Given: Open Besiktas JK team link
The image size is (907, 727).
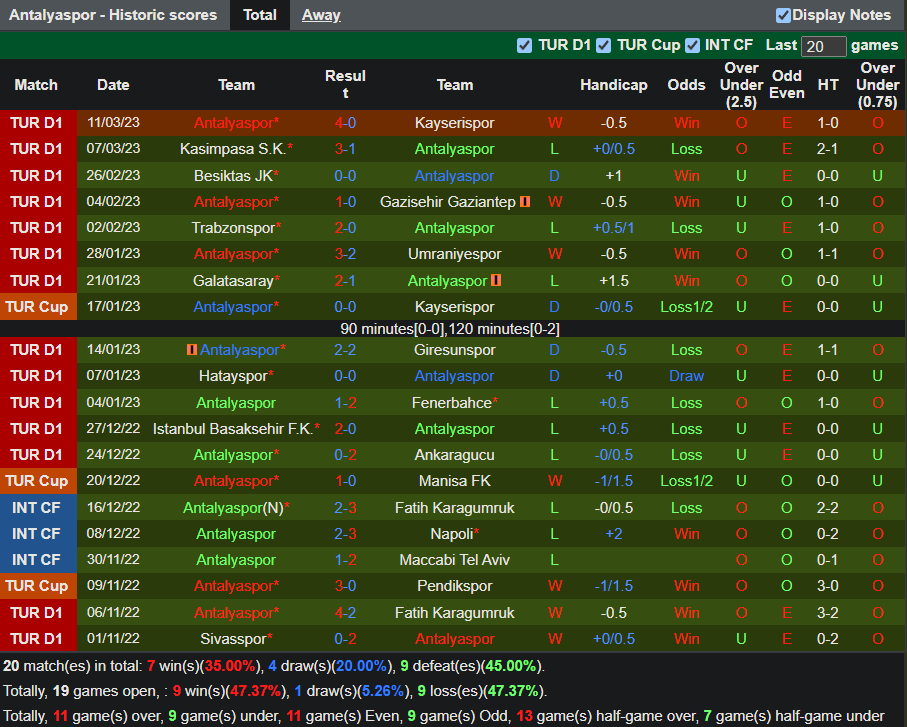Looking at the screenshot, I should (233, 176).
